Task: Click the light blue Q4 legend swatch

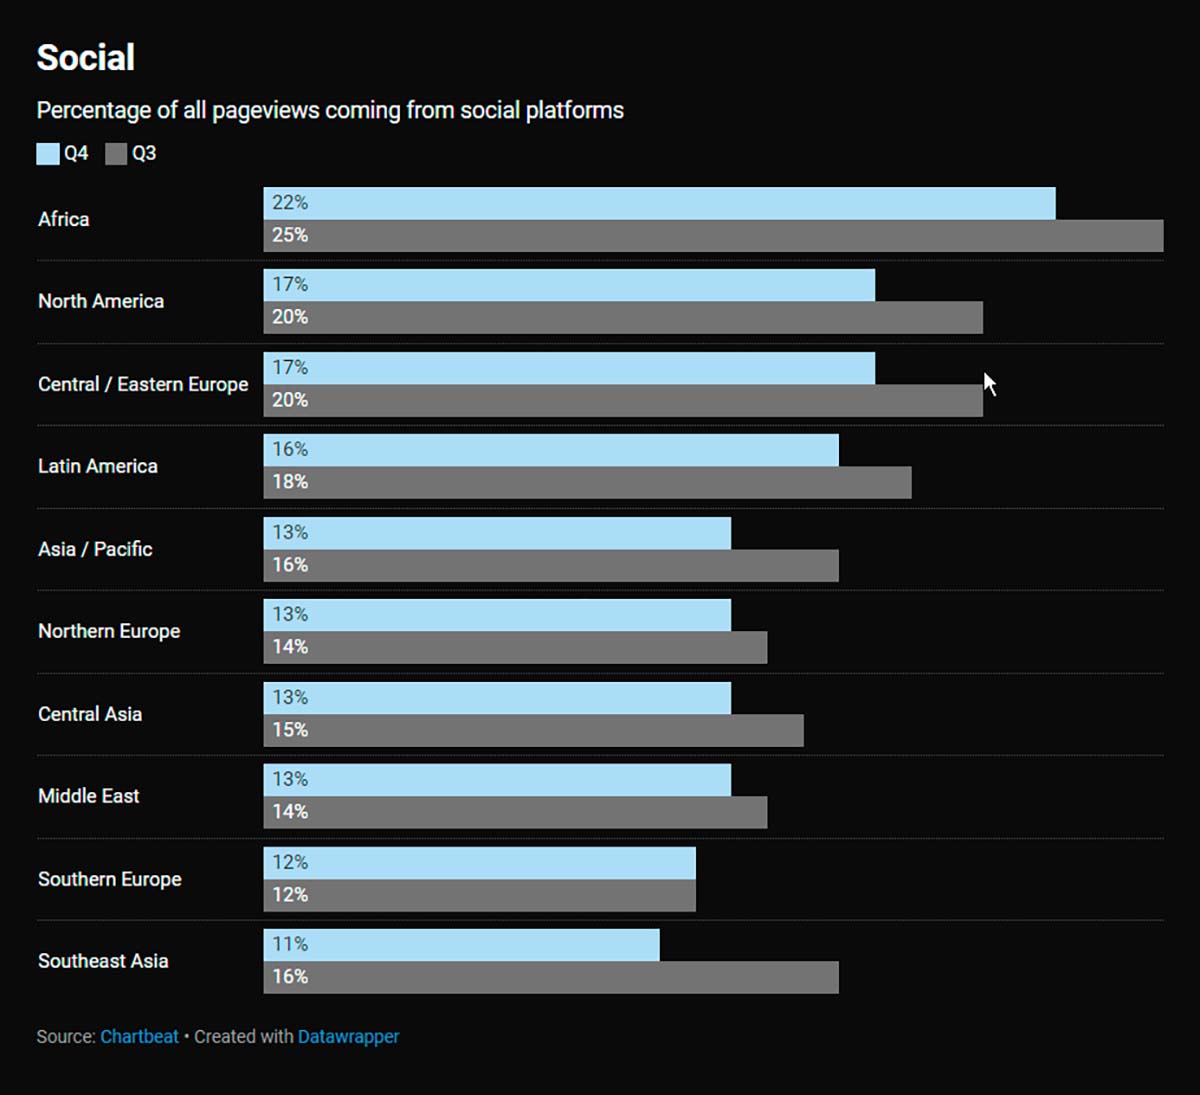Action: click(48, 154)
